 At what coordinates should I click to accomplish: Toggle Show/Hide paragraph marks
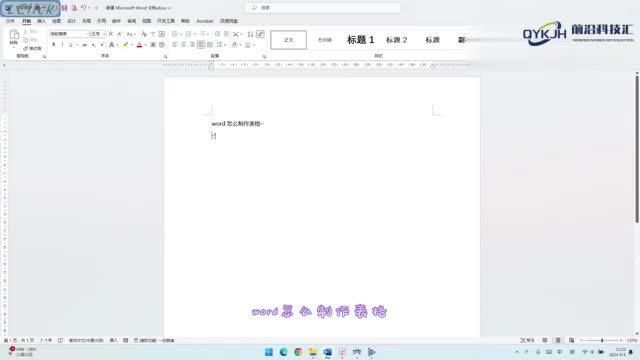(x=260, y=34)
